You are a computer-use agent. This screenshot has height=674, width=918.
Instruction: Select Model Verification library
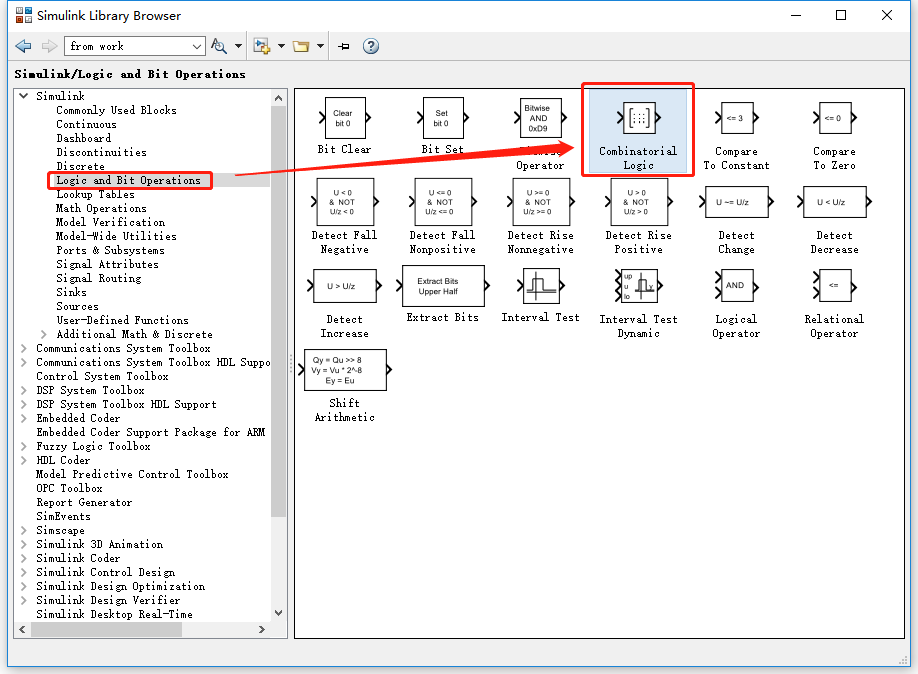110,223
